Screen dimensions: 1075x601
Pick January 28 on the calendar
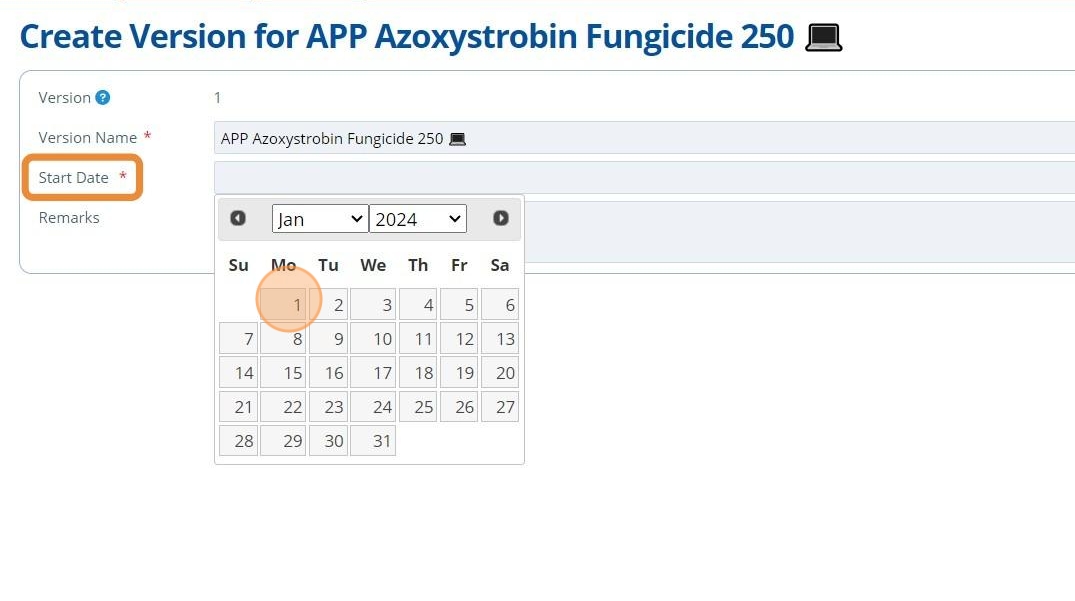239,441
